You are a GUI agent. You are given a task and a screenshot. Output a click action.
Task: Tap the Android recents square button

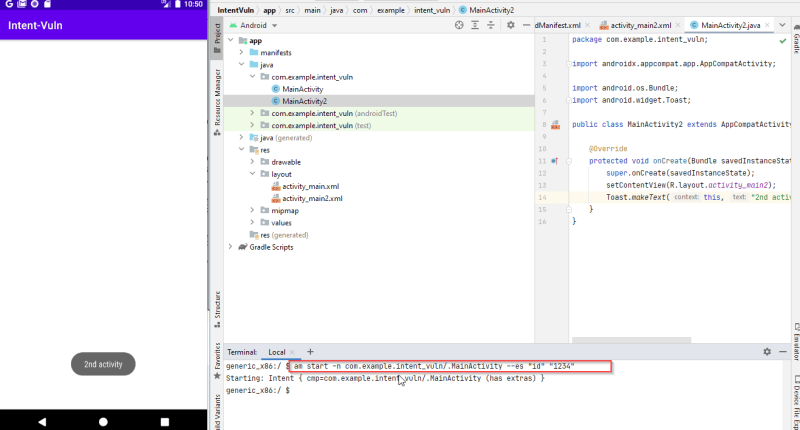pos(164,421)
